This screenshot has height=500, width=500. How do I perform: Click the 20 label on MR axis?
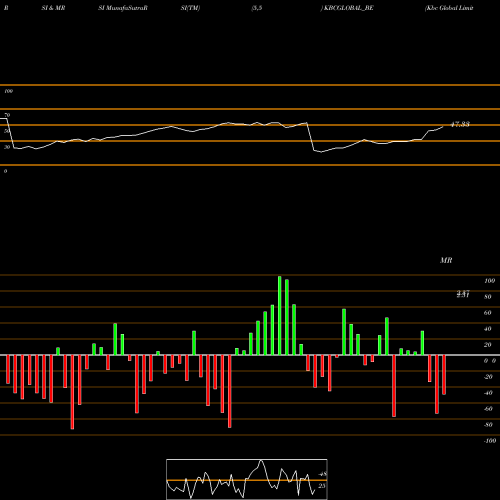(488, 345)
